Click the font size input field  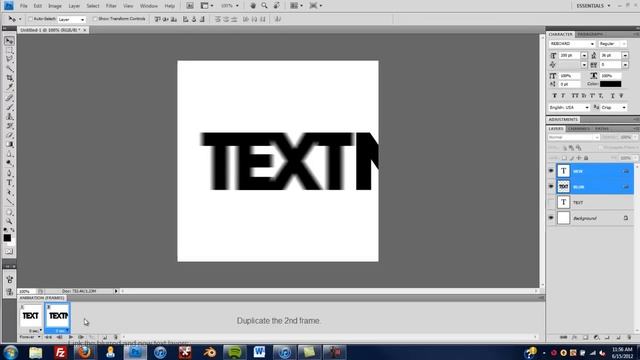pos(569,55)
